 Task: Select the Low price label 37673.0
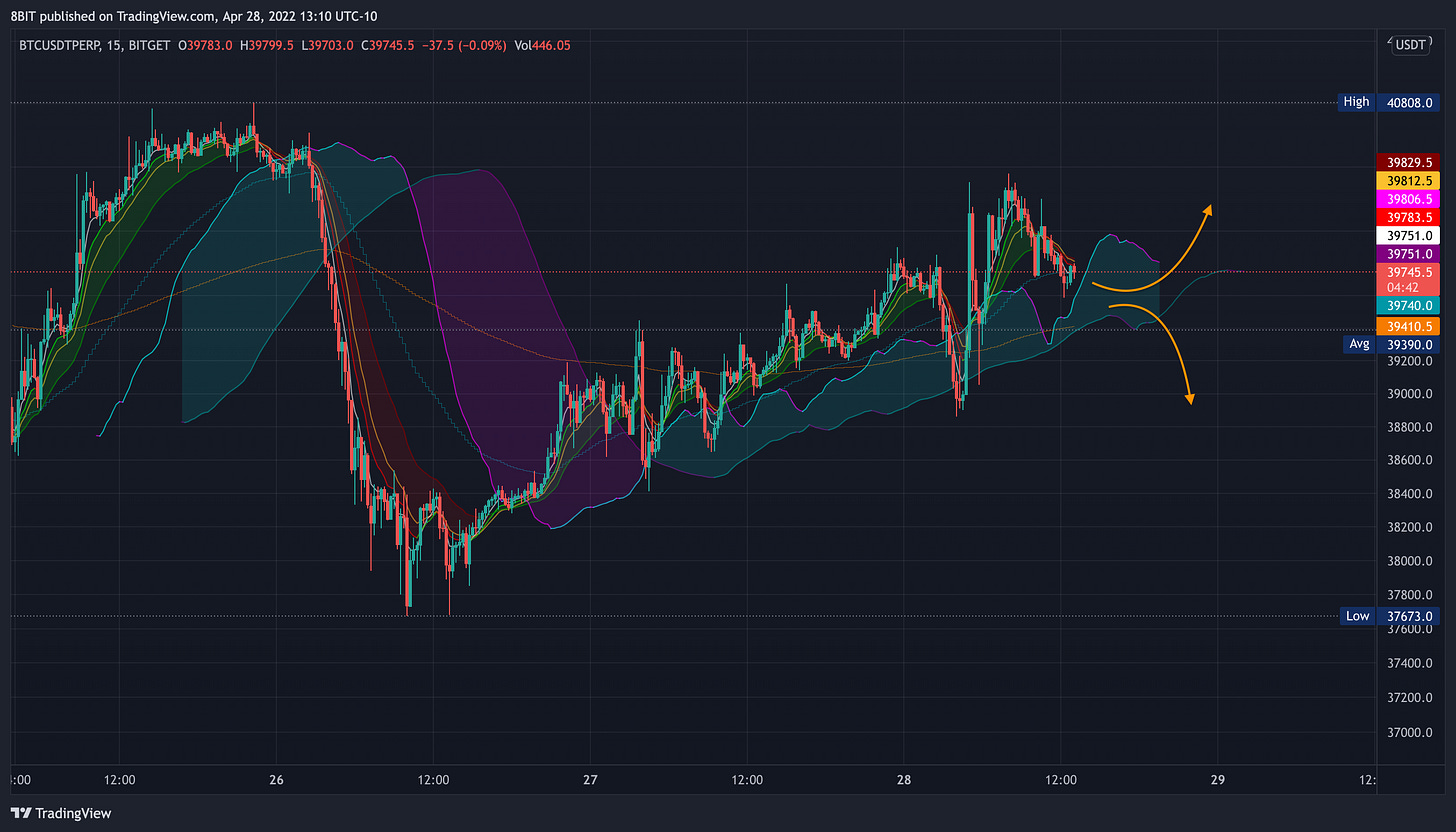(1407, 616)
